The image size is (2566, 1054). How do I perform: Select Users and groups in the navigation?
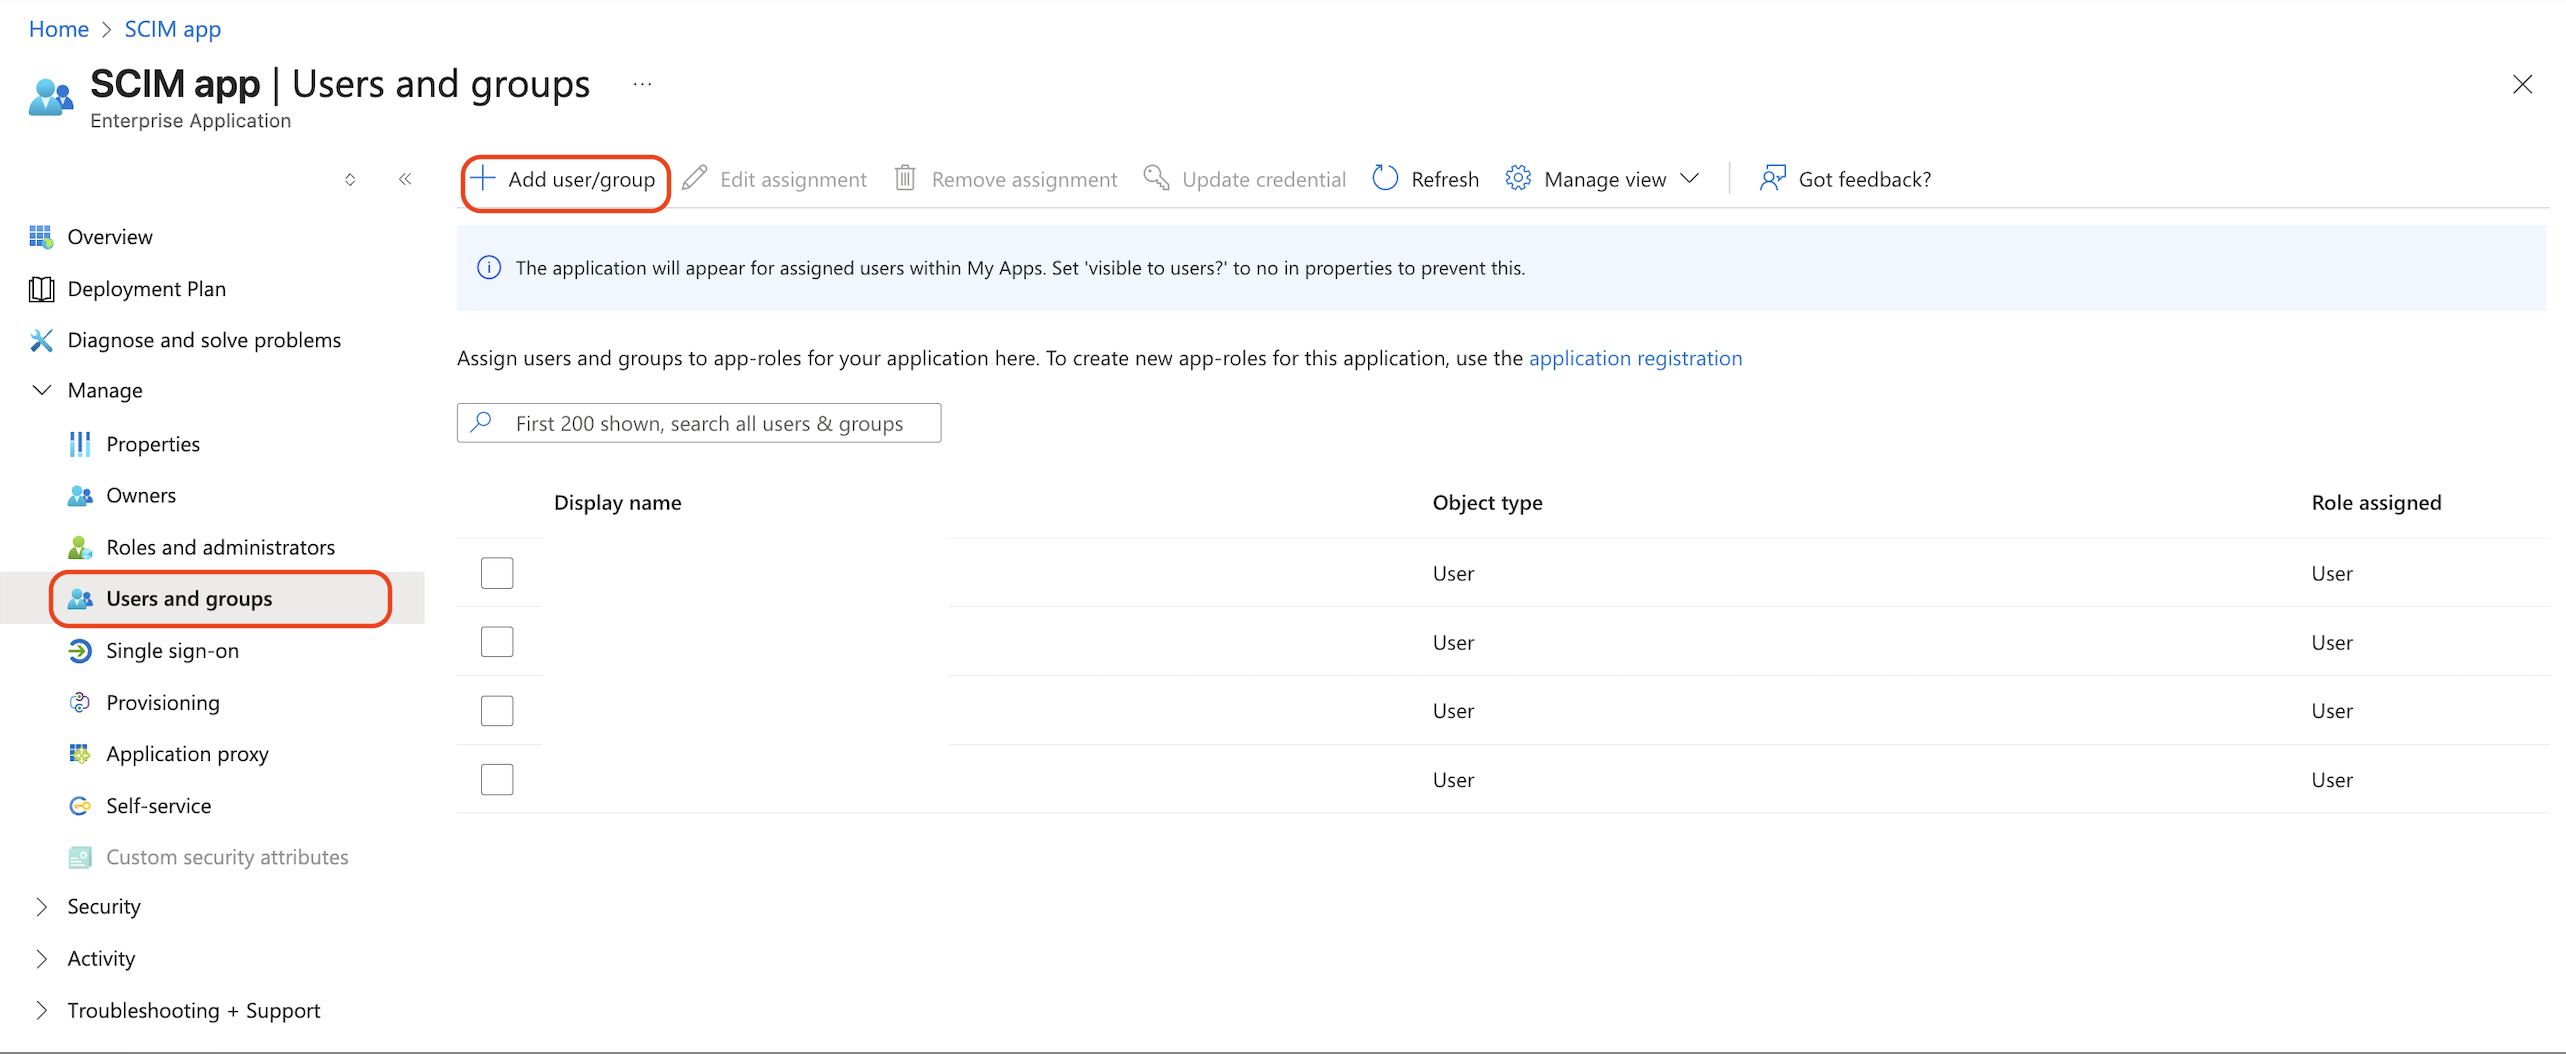coord(189,598)
